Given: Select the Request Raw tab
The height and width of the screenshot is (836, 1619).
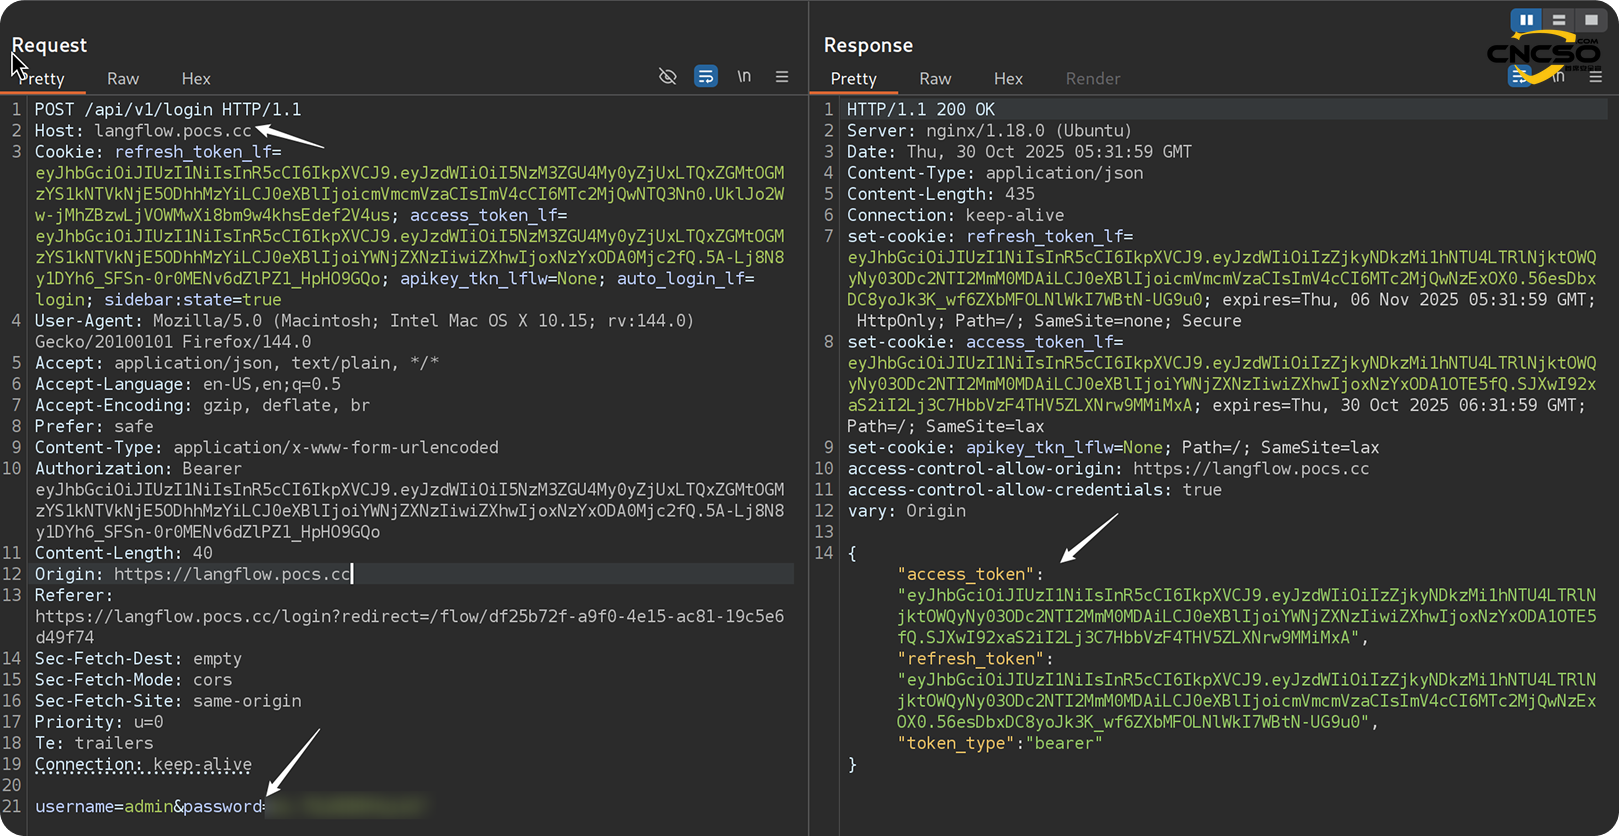Looking at the screenshot, I should (123, 78).
